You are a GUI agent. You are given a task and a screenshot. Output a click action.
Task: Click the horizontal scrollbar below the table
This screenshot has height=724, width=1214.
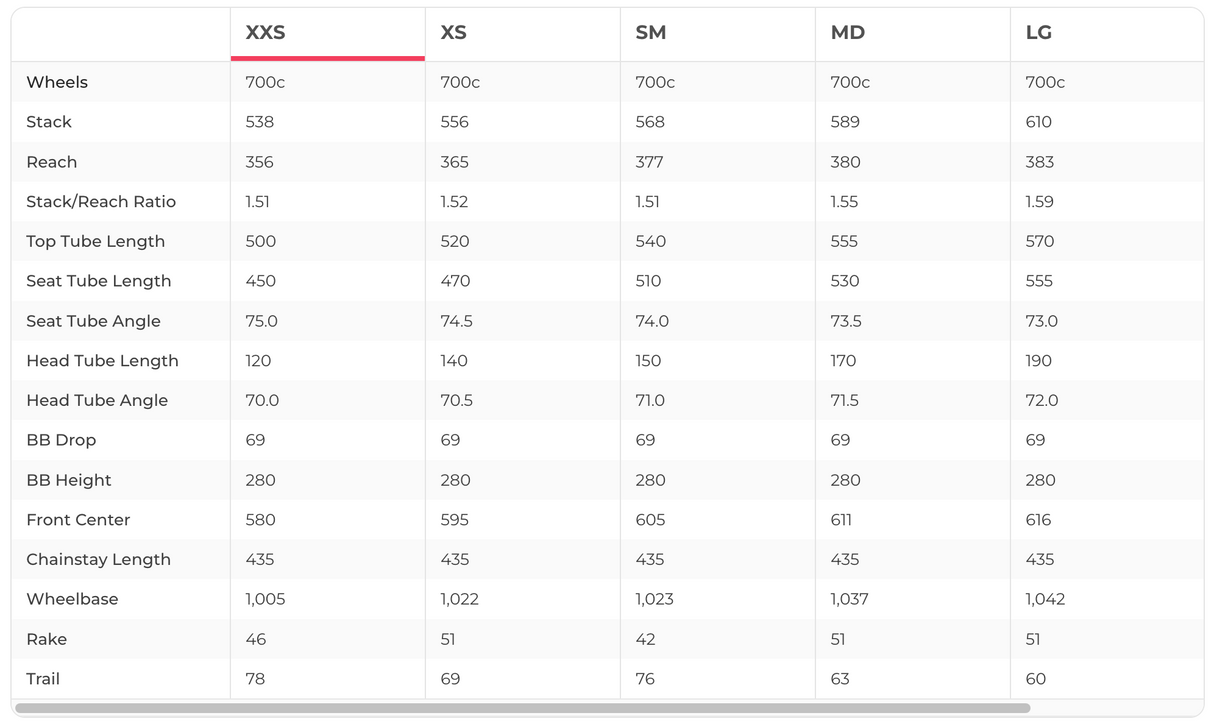pyautogui.click(x=522, y=708)
